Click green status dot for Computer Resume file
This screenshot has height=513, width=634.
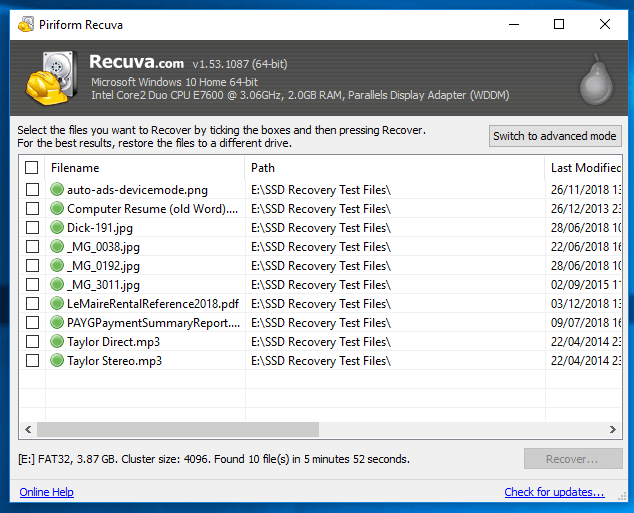click(57, 208)
